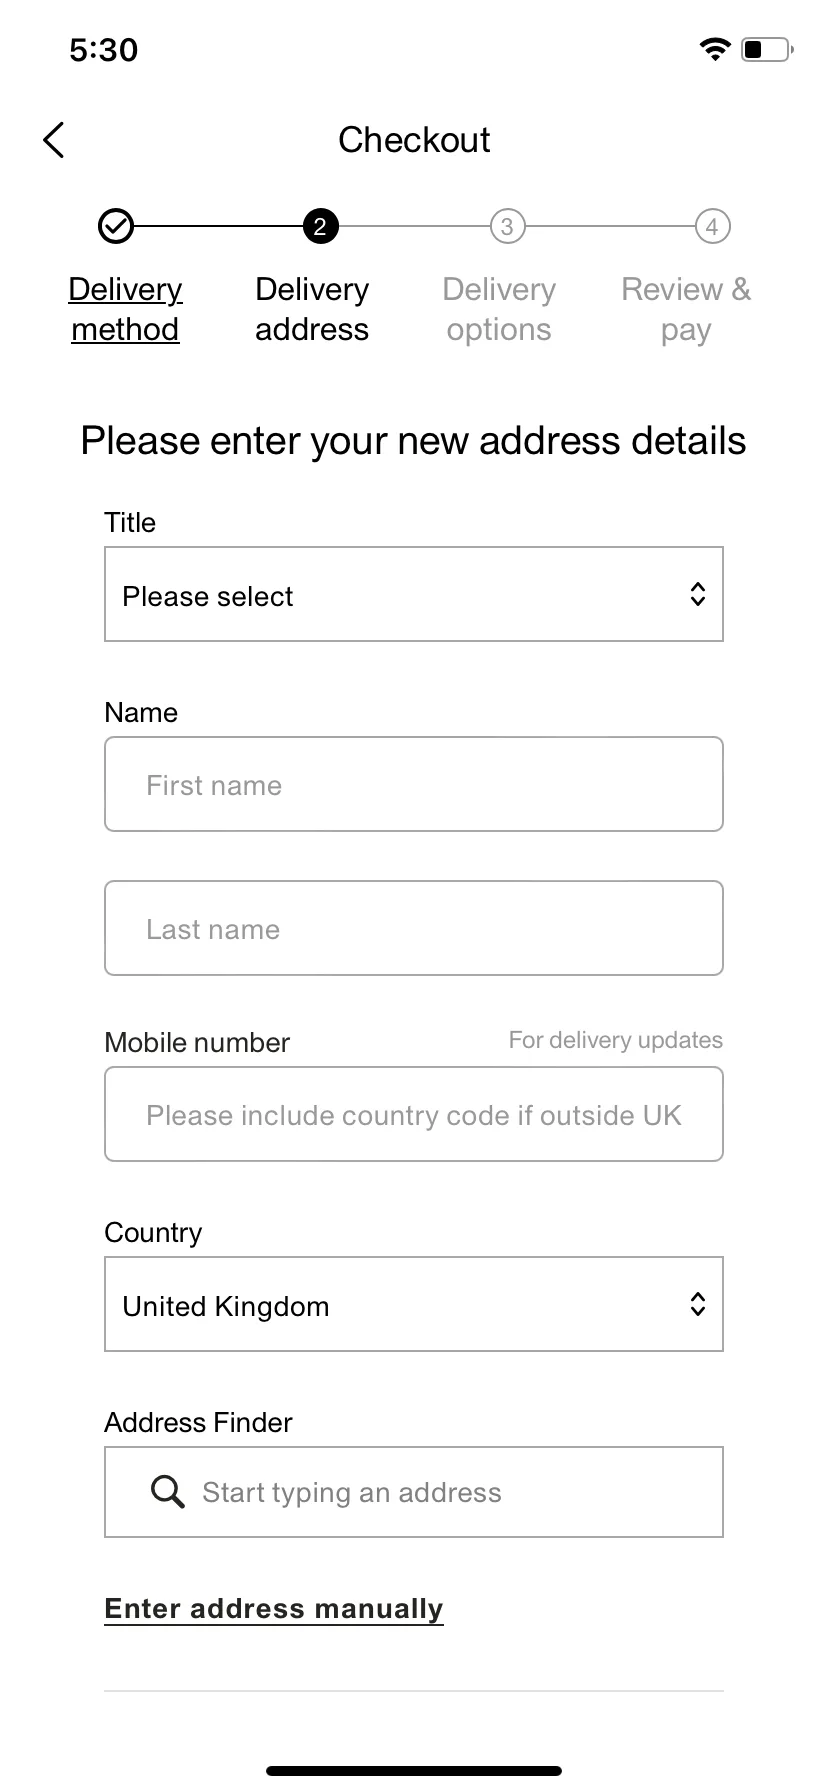828x1792 pixels.
Task: Select the Review & pay step label
Action: pyautogui.click(x=686, y=309)
